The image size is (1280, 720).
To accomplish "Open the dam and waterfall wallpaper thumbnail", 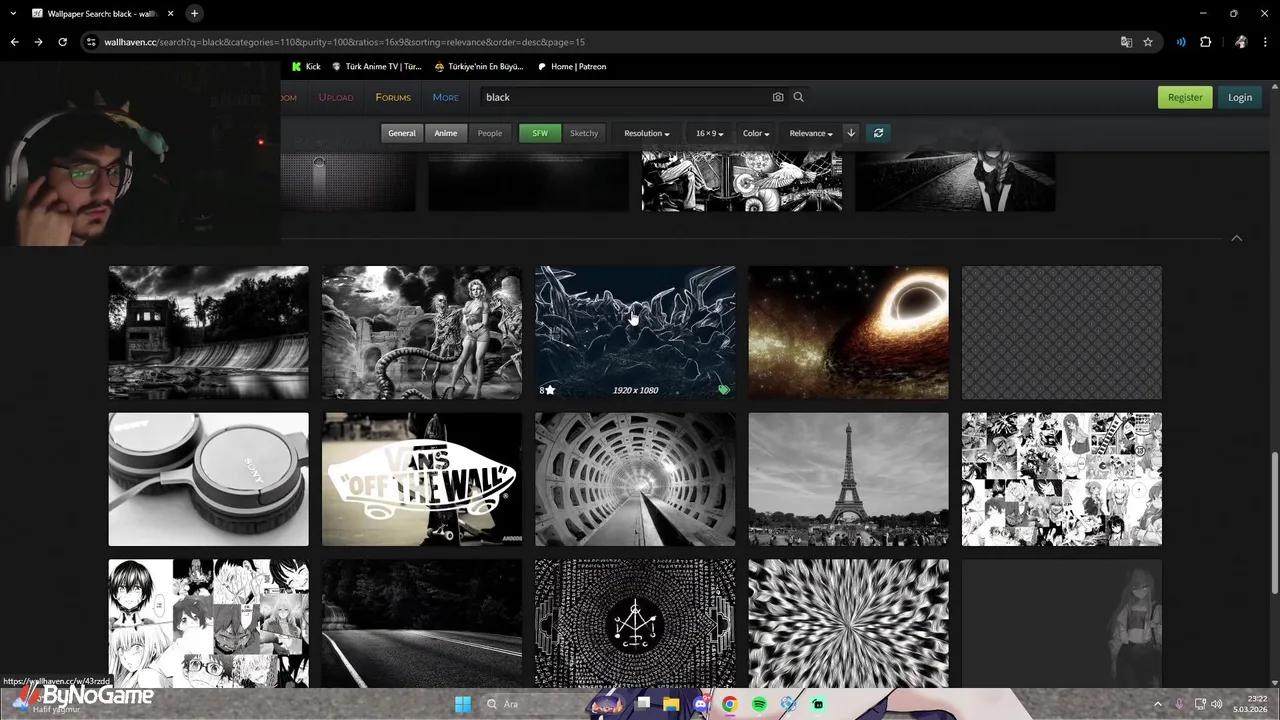I will pyautogui.click(x=208, y=332).
